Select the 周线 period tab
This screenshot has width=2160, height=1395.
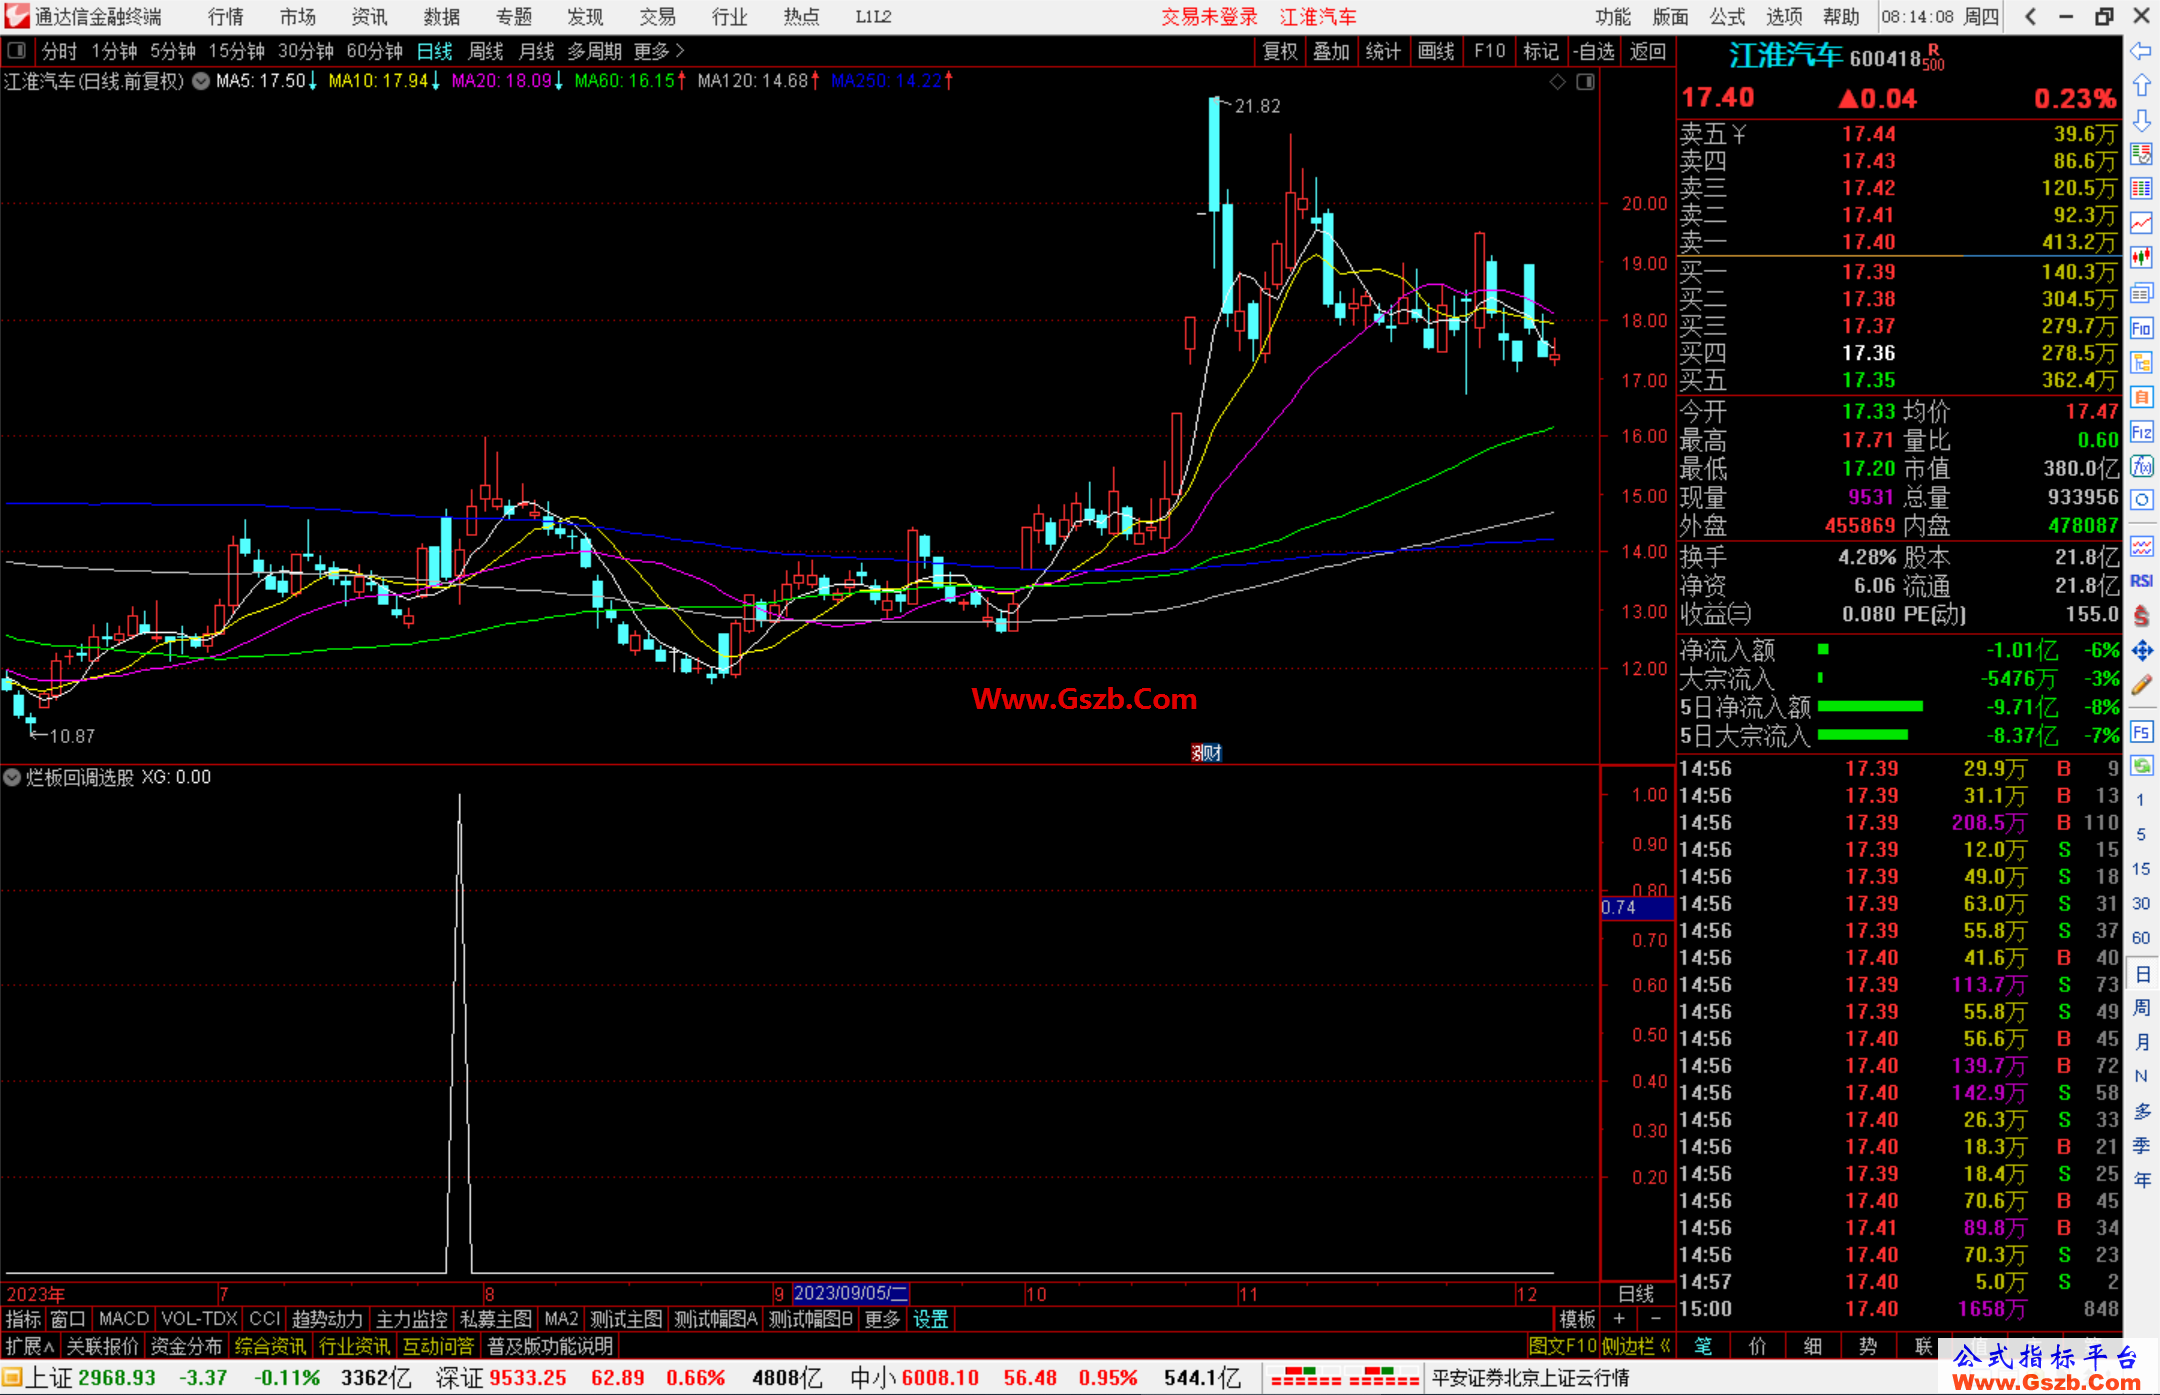[486, 51]
